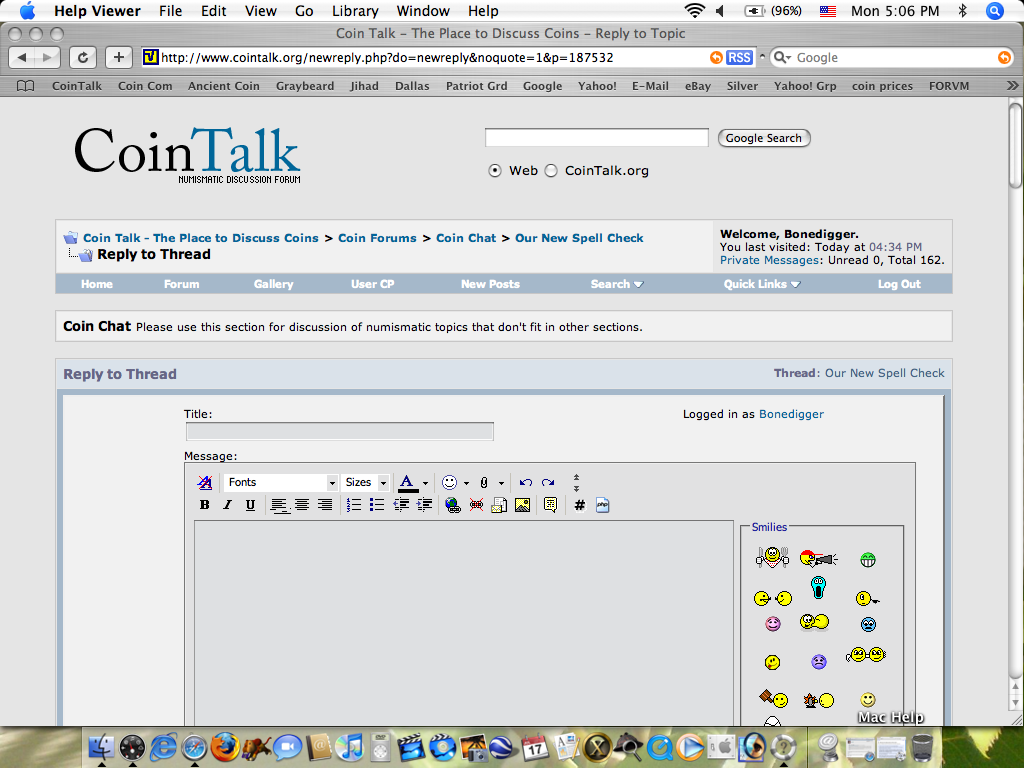Click the Insert Email Link icon

point(499,505)
